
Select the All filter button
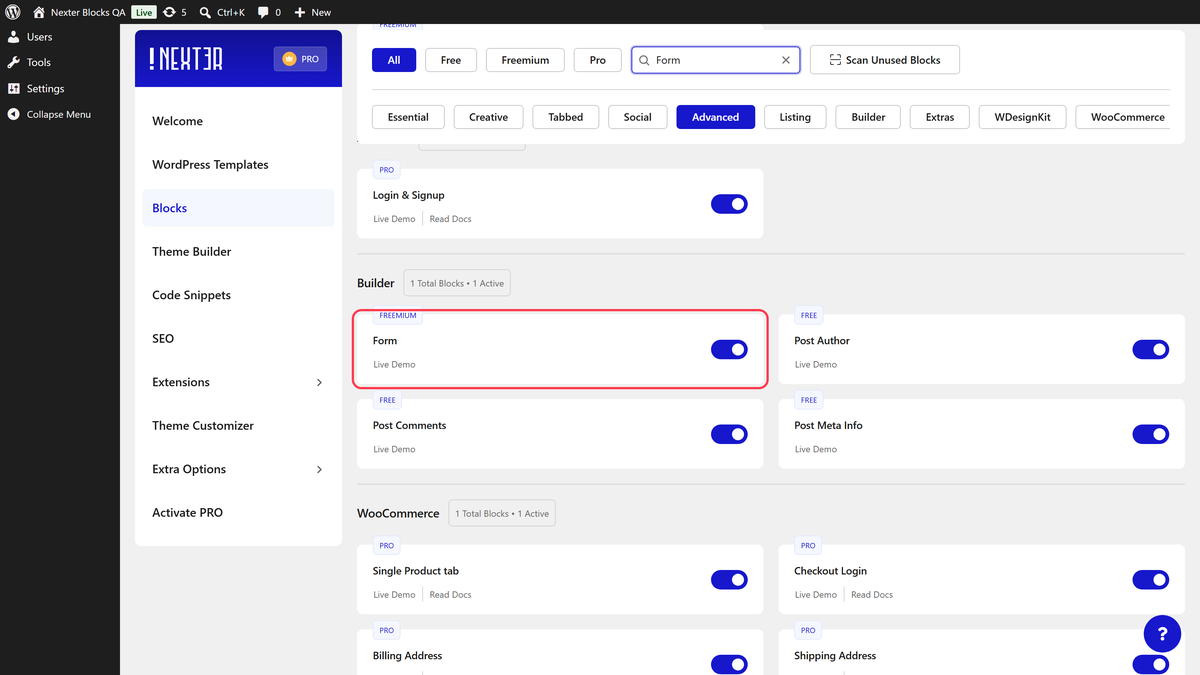click(x=394, y=60)
